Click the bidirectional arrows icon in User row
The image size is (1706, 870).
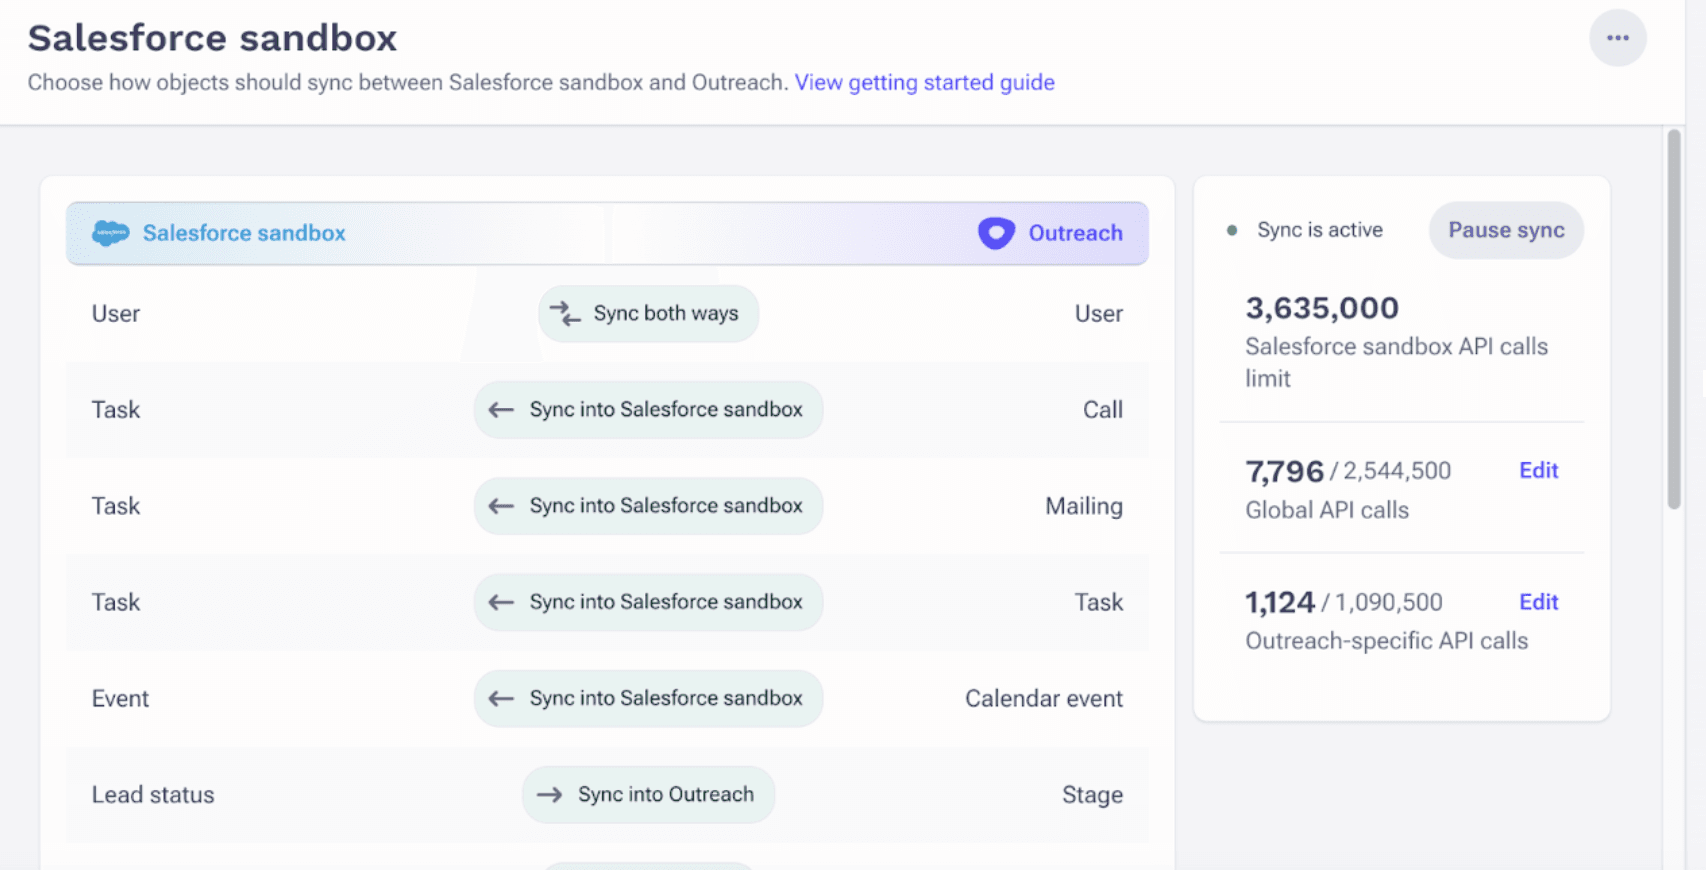pyautogui.click(x=565, y=314)
